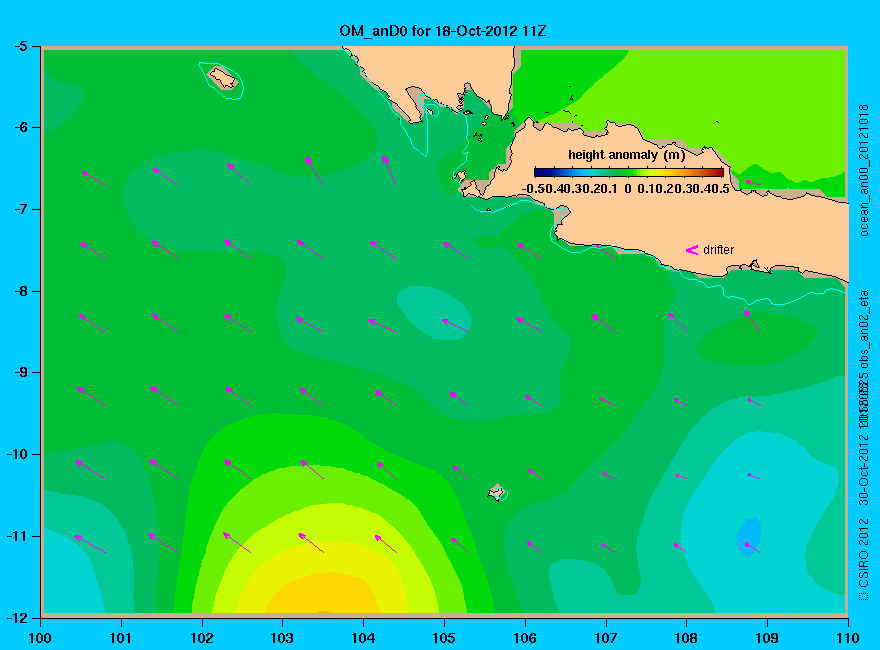Click the bright light-green sea area in the top right corner
Viewport: 880px width, 650px height.
coord(730,101)
